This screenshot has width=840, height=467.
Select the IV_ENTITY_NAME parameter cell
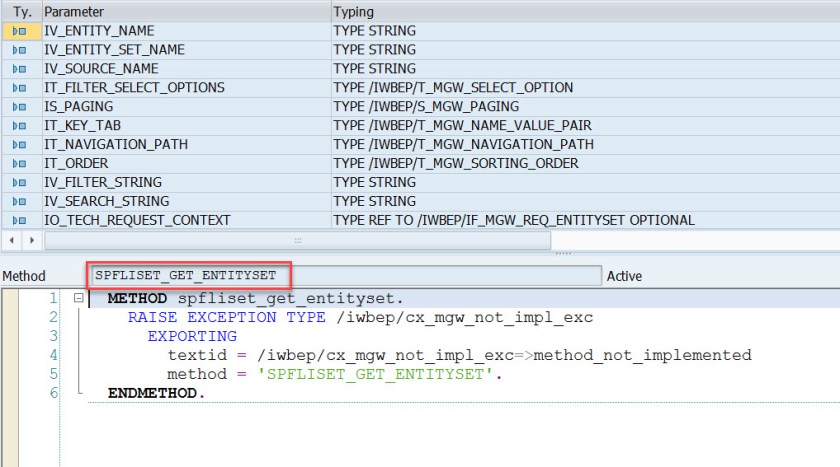tap(186, 31)
